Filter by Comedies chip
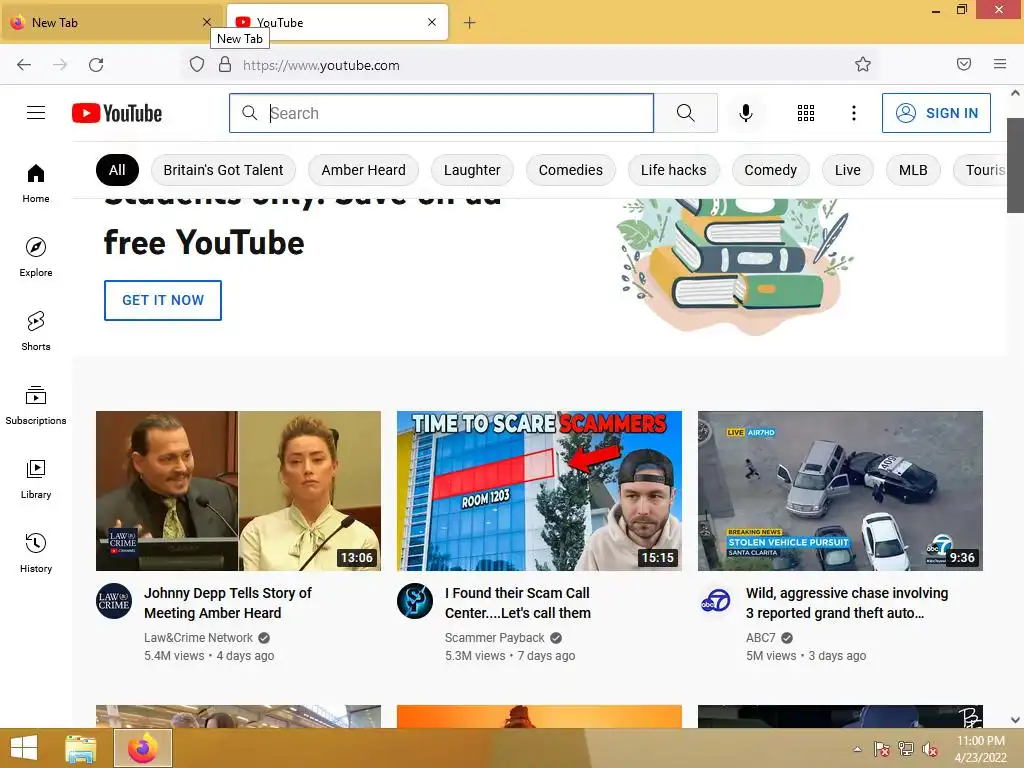The width and height of the screenshot is (1024, 768). pos(571,170)
